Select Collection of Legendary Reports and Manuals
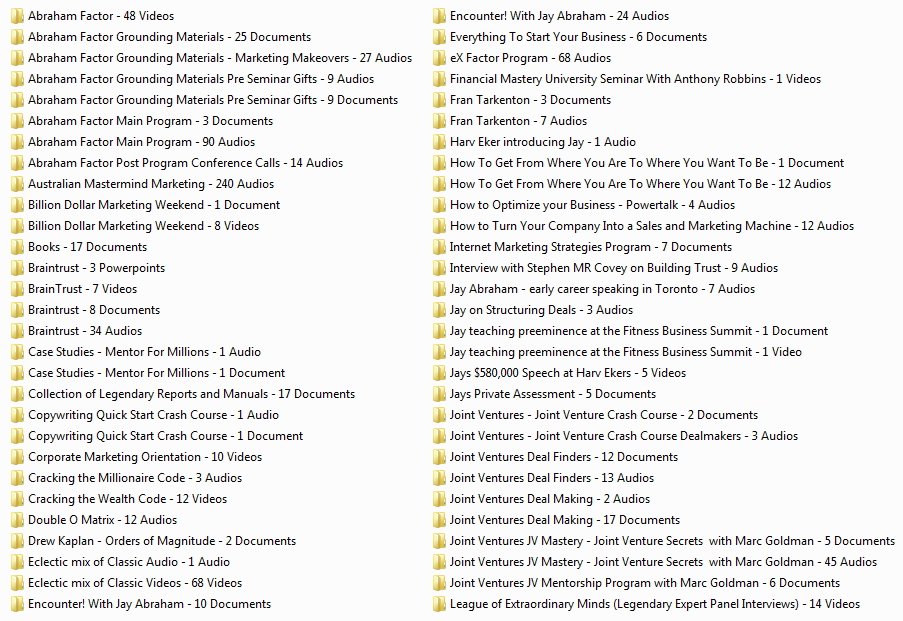Image resolution: width=903 pixels, height=621 pixels. coord(191,394)
